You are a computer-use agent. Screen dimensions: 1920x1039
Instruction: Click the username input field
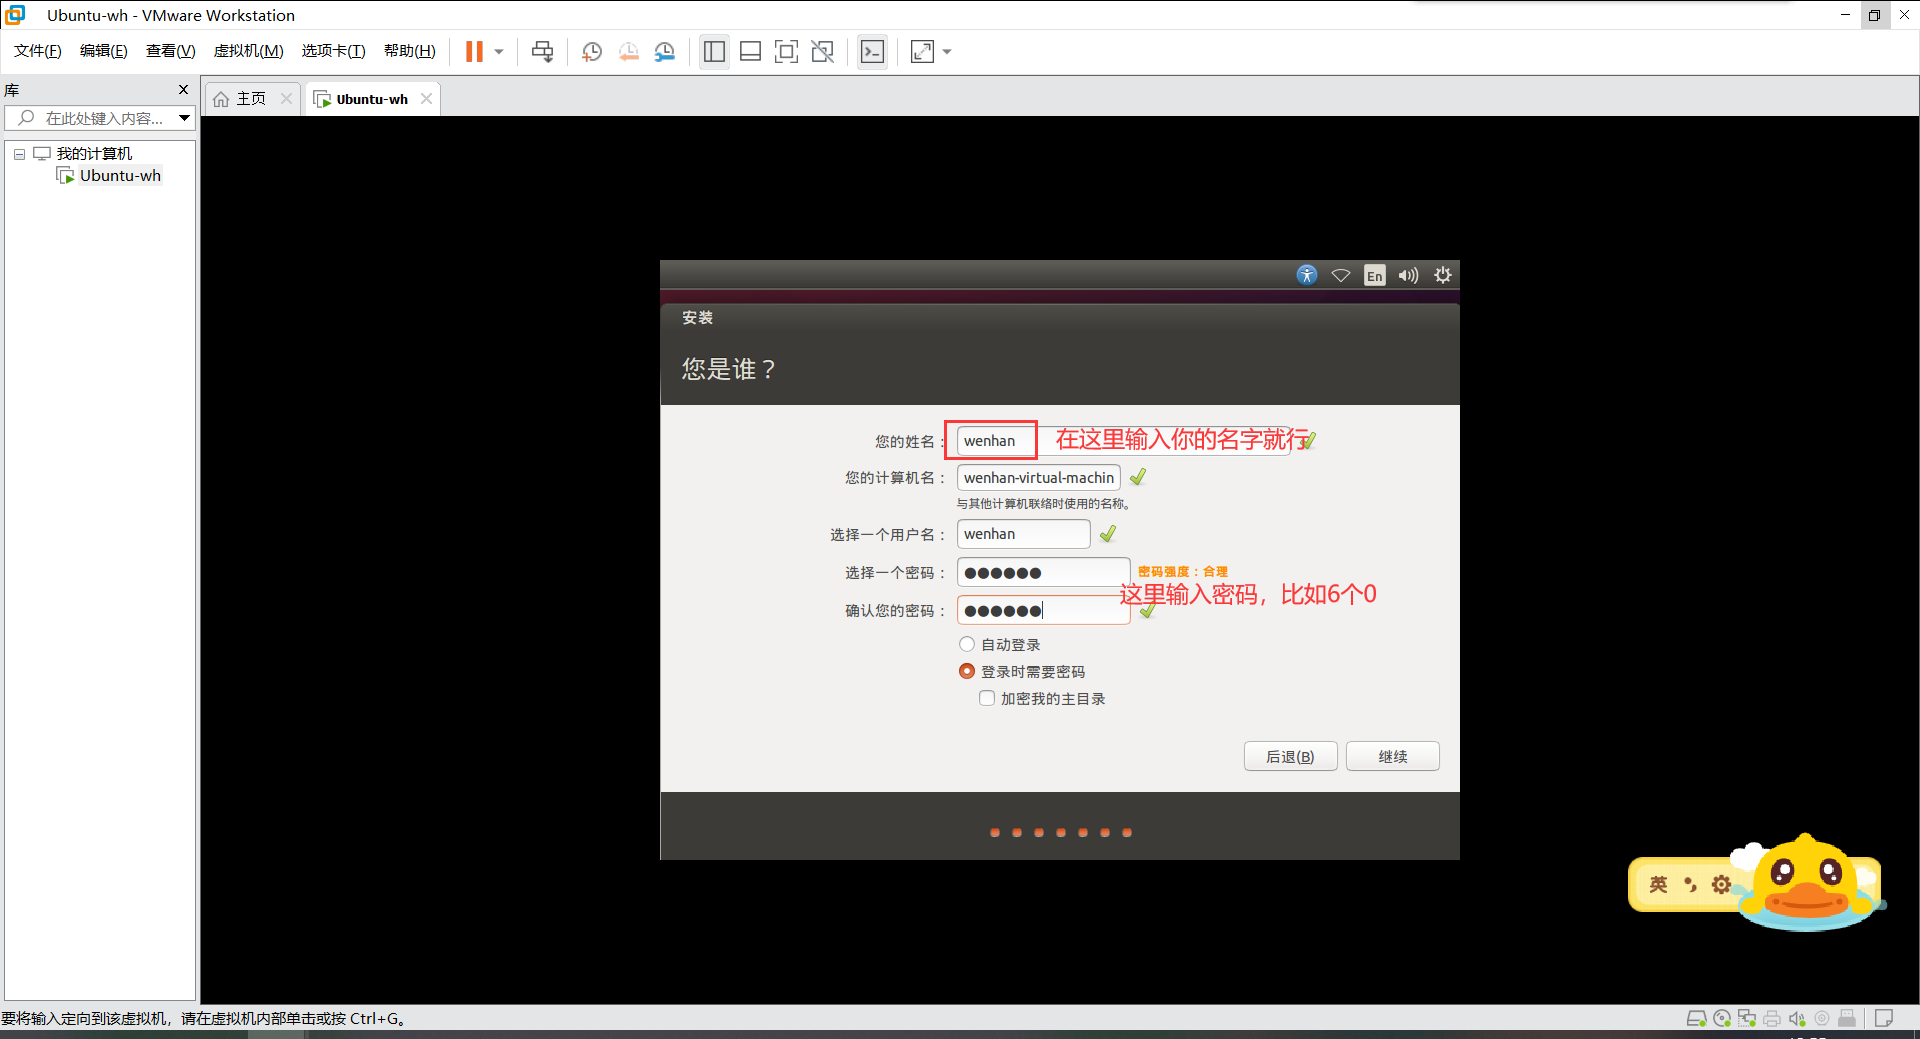point(1024,534)
